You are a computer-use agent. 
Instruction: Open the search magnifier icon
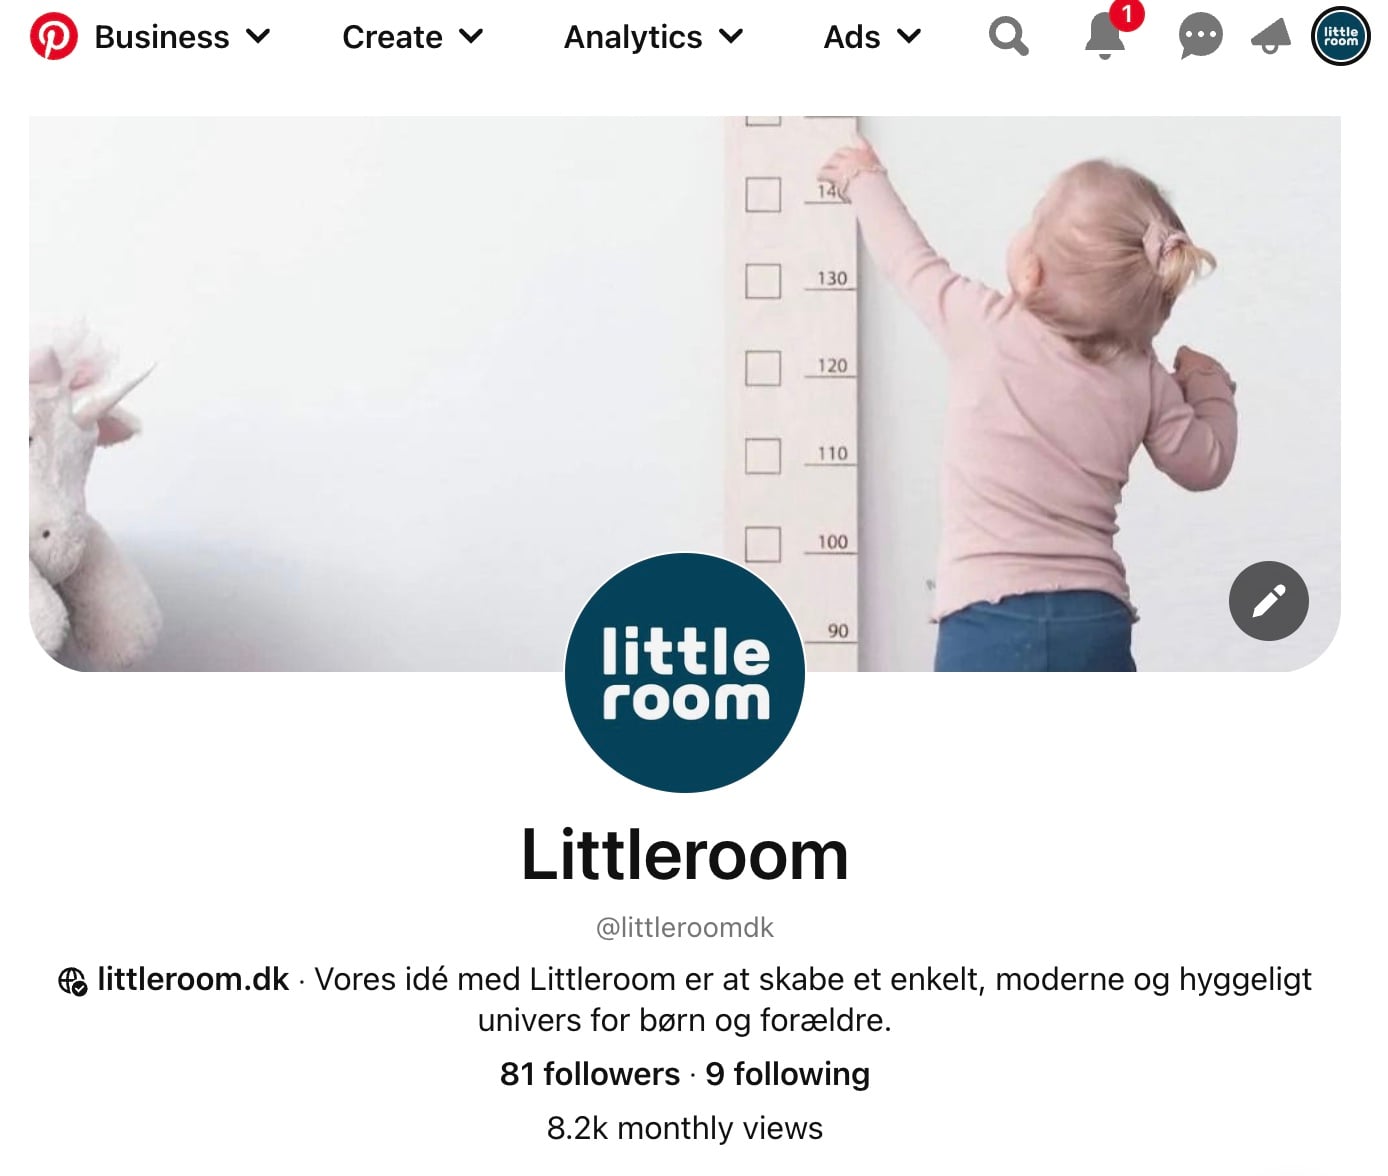1008,37
